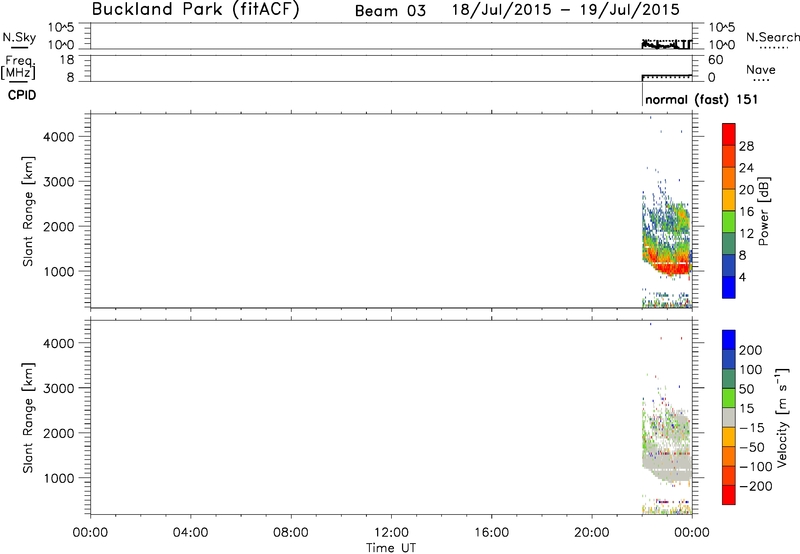Pick the gray segment of Velocity colorbar
Viewport: 800px width, 554px height.
tap(729, 418)
